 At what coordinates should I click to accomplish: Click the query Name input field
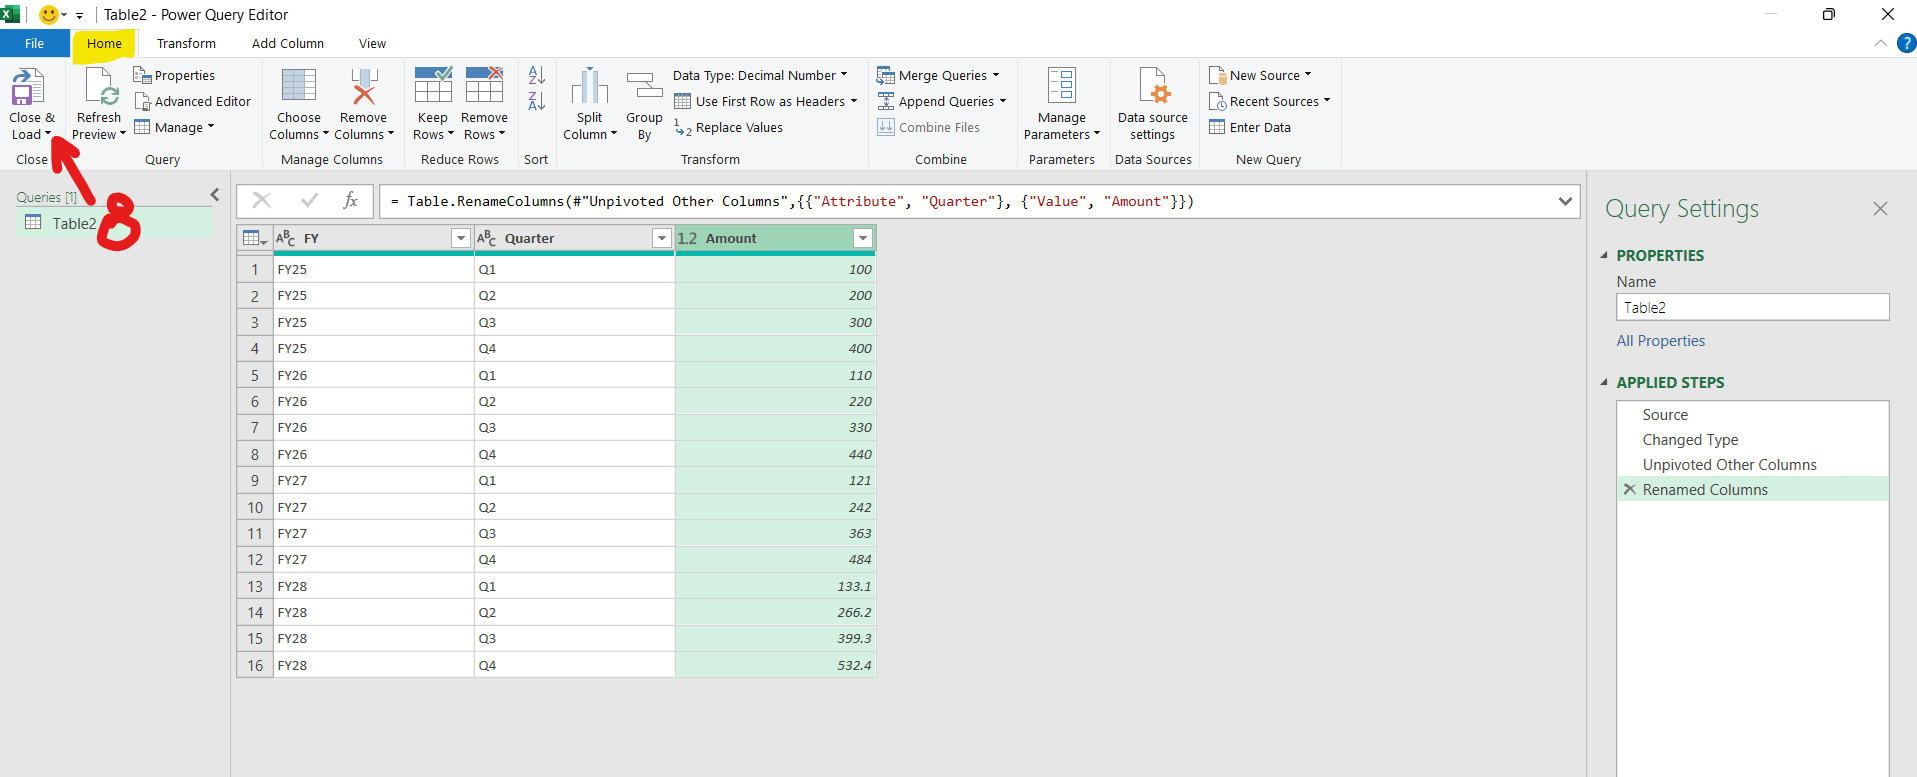pos(1752,307)
